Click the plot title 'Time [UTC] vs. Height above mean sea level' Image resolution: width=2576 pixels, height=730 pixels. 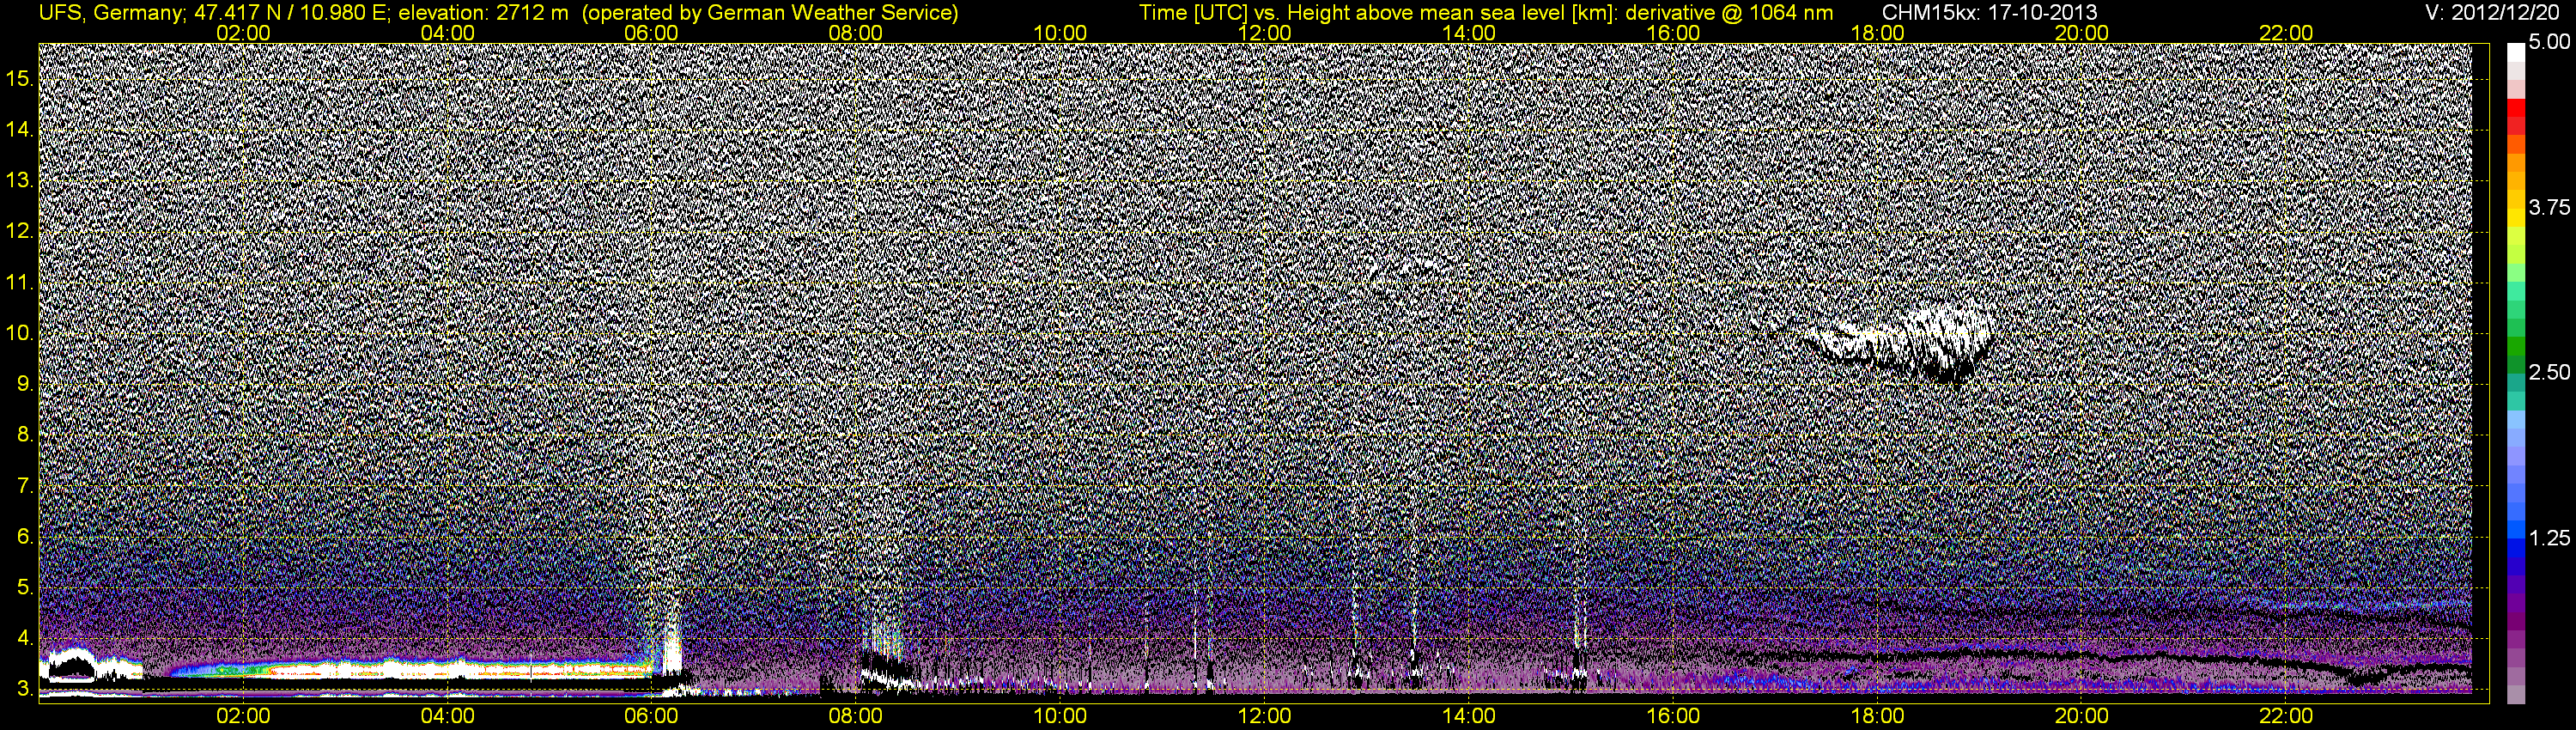coord(1351,13)
